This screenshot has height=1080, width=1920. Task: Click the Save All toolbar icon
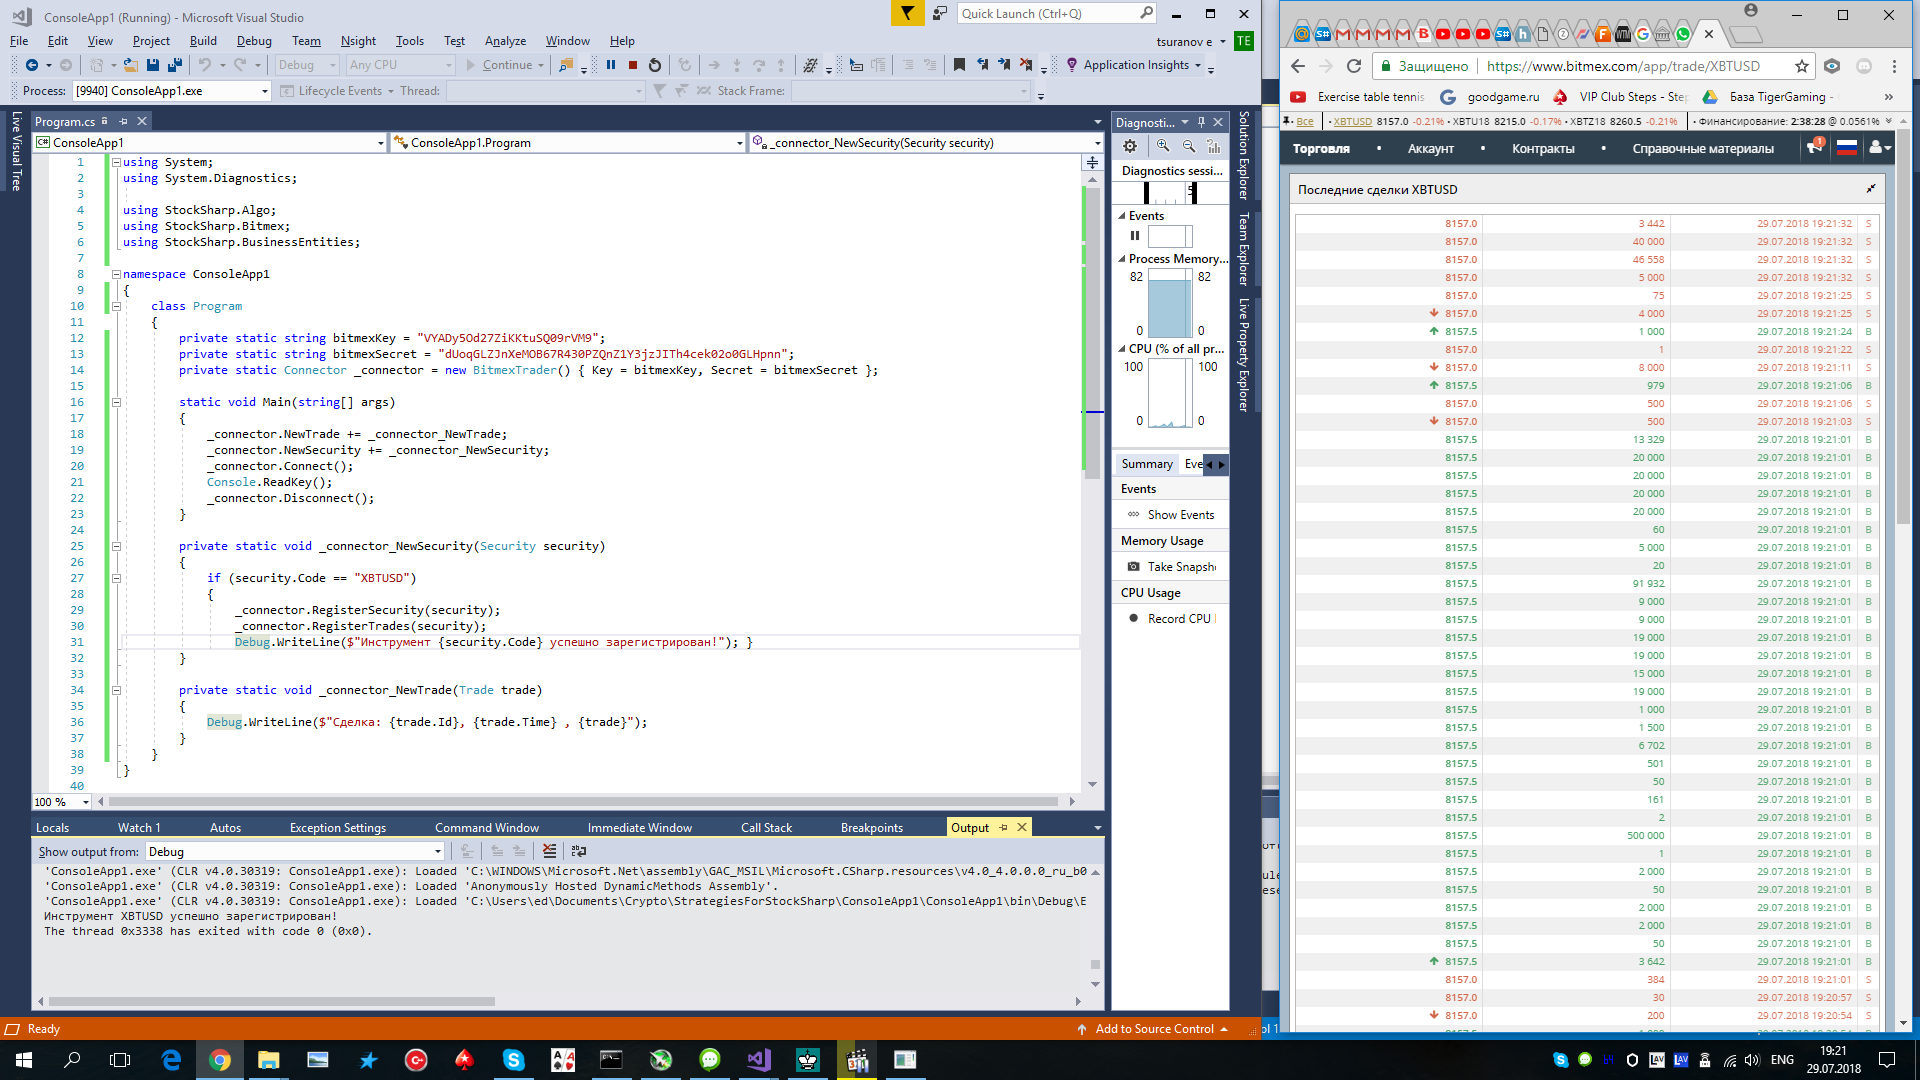pyautogui.click(x=175, y=65)
